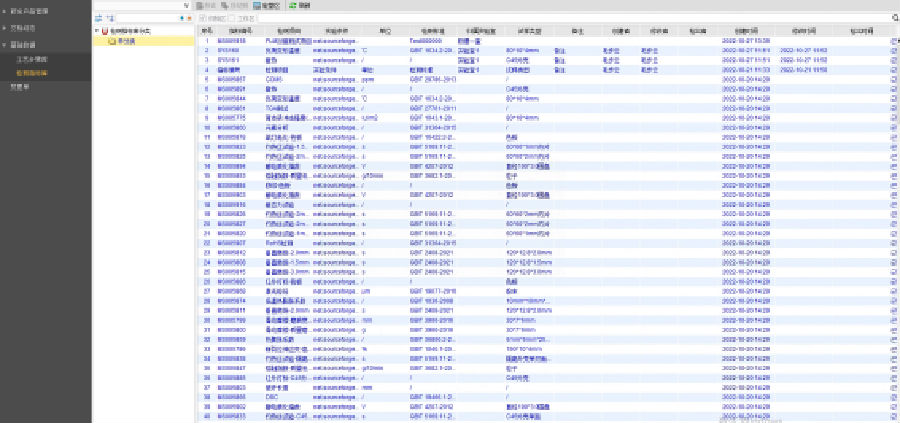The width and height of the screenshot is (900, 423).
Task: Click the red root node icon in tree
Action: pos(104,31)
